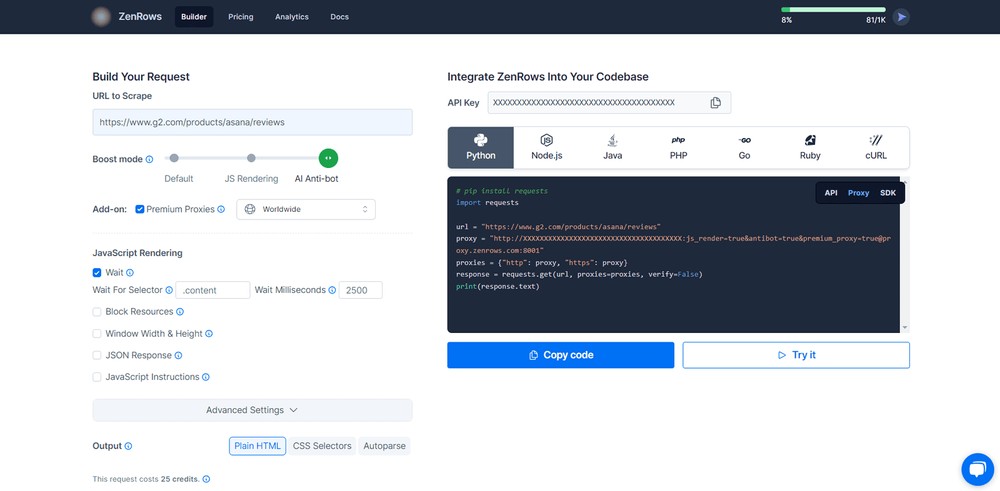Image resolution: width=1000 pixels, height=491 pixels.
Task: Select the Python language icon
Action: [x=480, y=140]
